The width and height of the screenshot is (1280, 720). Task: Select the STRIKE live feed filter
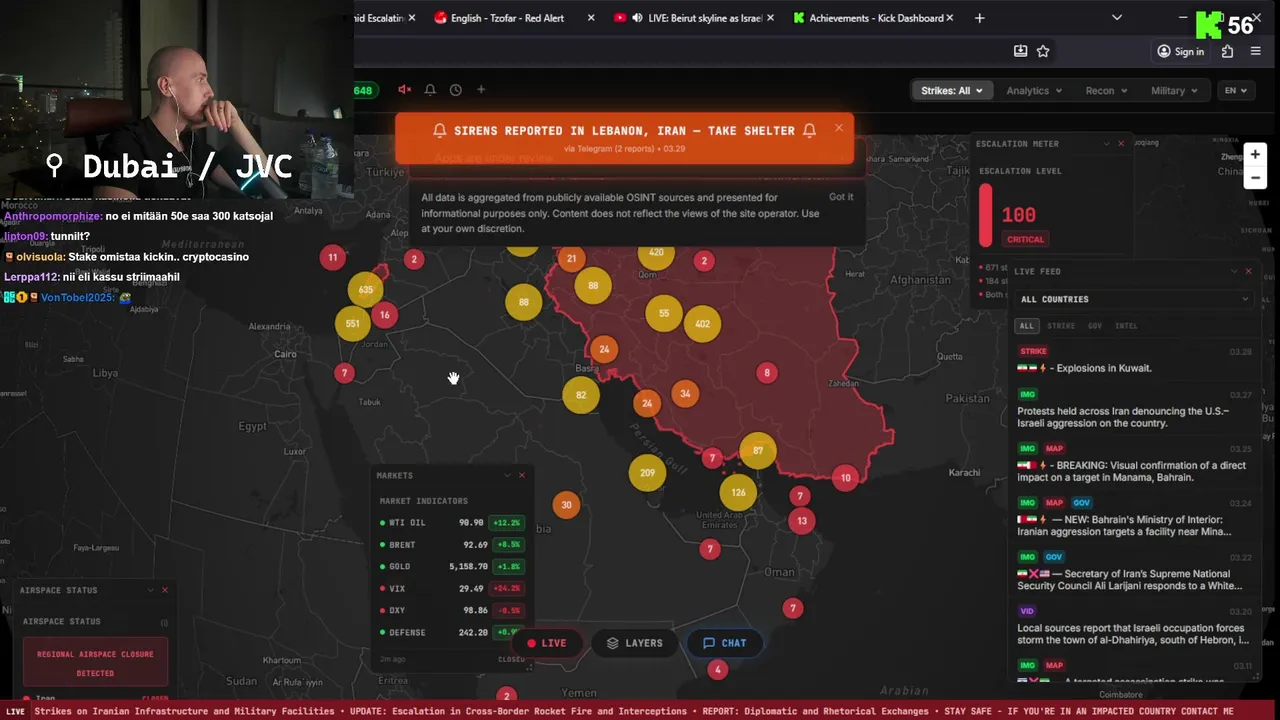(x=1061, y=326)
